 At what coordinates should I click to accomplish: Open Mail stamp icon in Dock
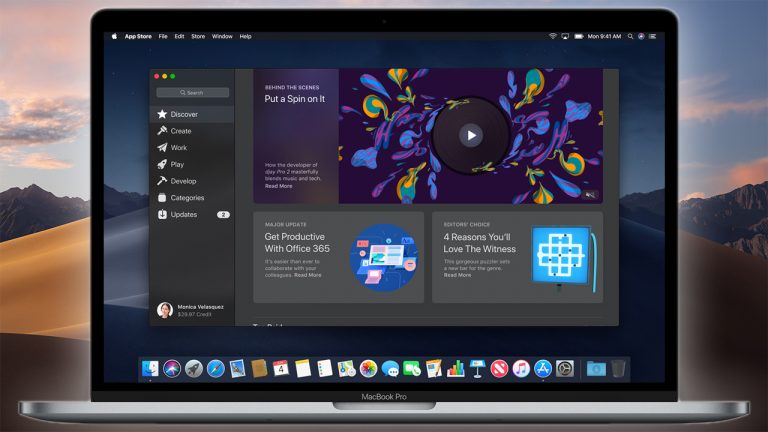coord(238,368)
